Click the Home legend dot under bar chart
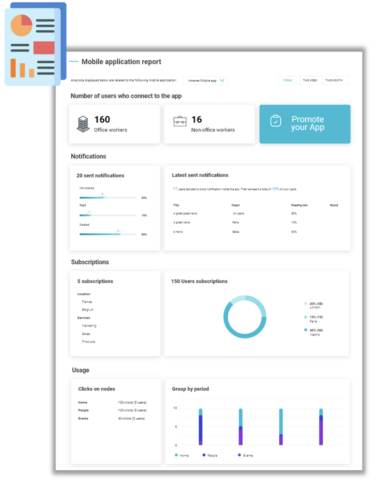Screen dimensions: 384x480 pyautogui.click(x=176, y=455)
